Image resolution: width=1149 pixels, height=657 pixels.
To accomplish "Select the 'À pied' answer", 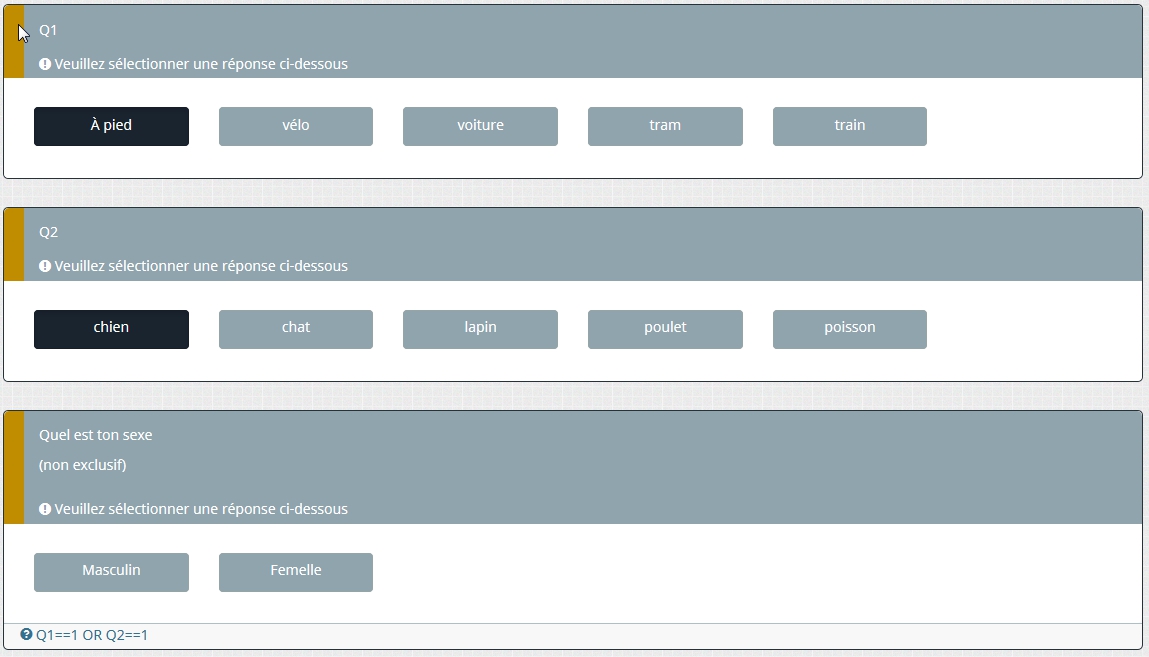I will (111, 126).
